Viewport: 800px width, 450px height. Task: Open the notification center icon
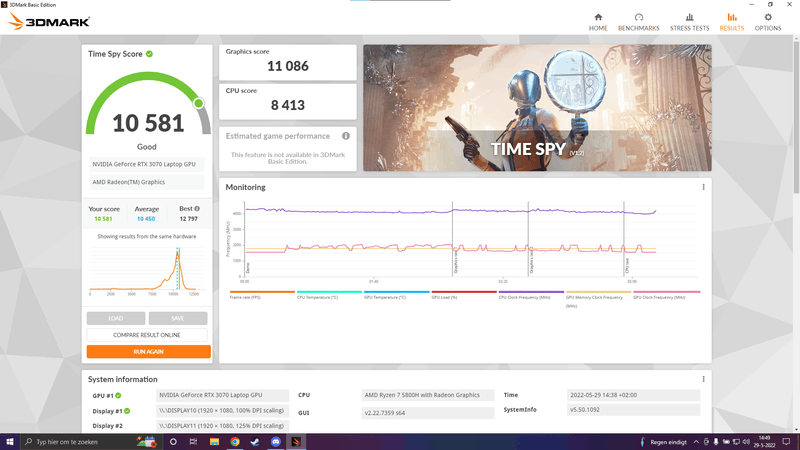coord(786,442)
